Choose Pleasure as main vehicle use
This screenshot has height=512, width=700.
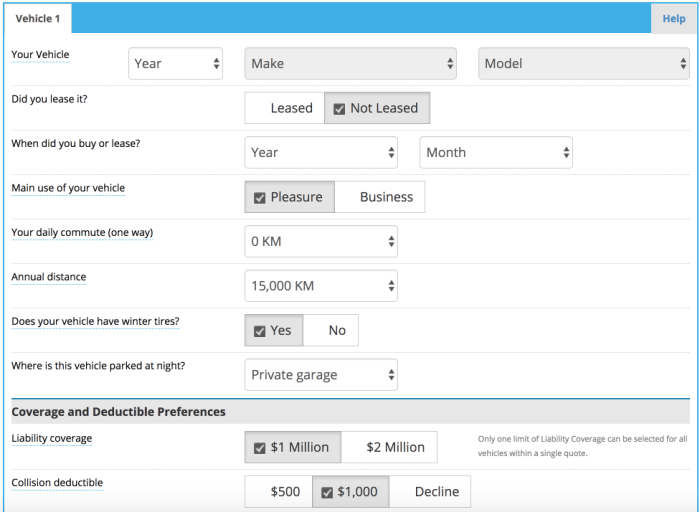[289, 197]
